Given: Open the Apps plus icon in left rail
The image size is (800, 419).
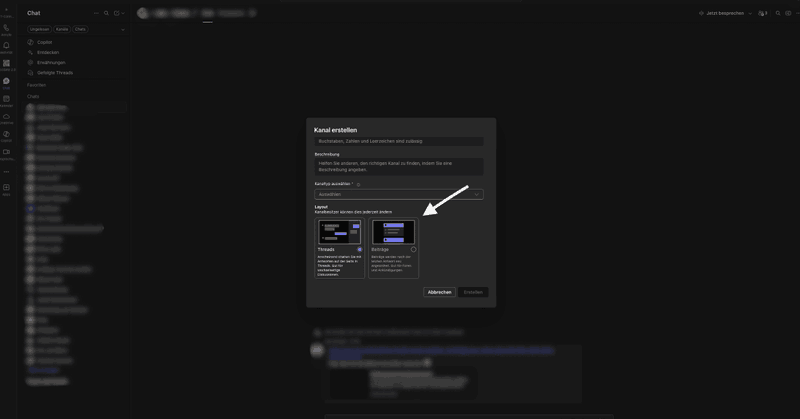Looking at the screenshot, I should 6,188.
